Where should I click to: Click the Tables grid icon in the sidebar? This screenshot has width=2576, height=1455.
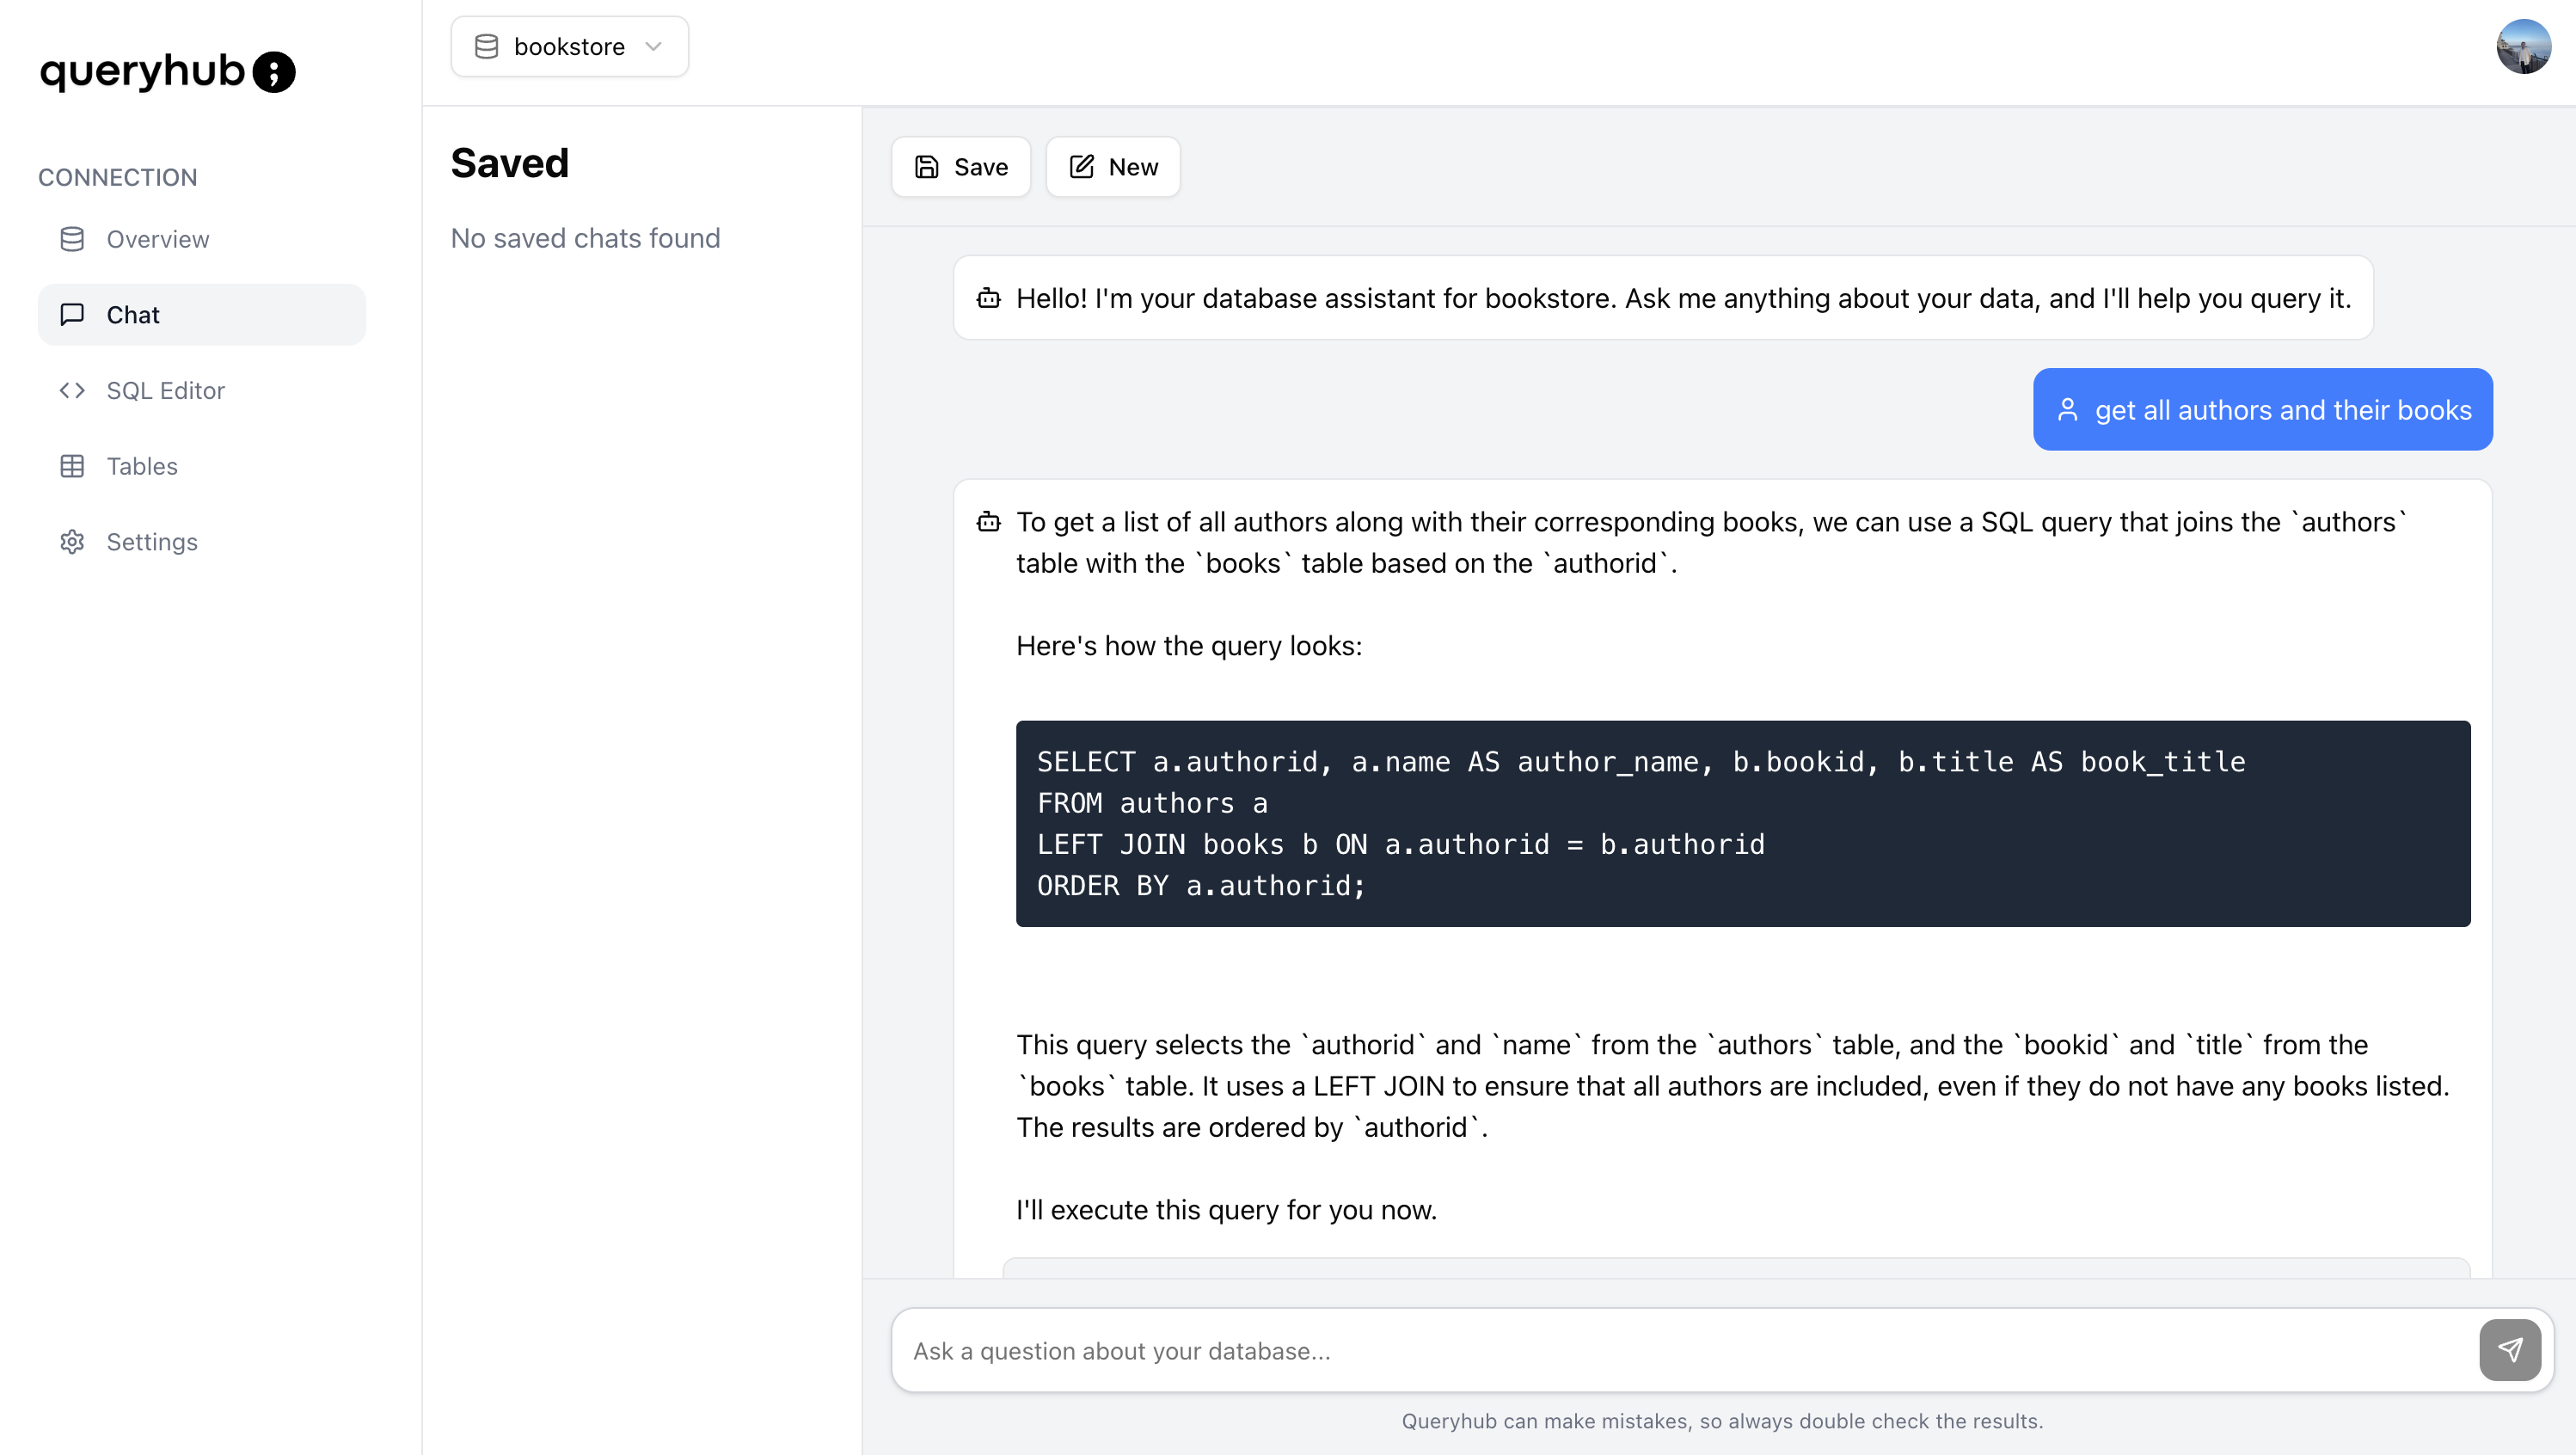point(71,466)
